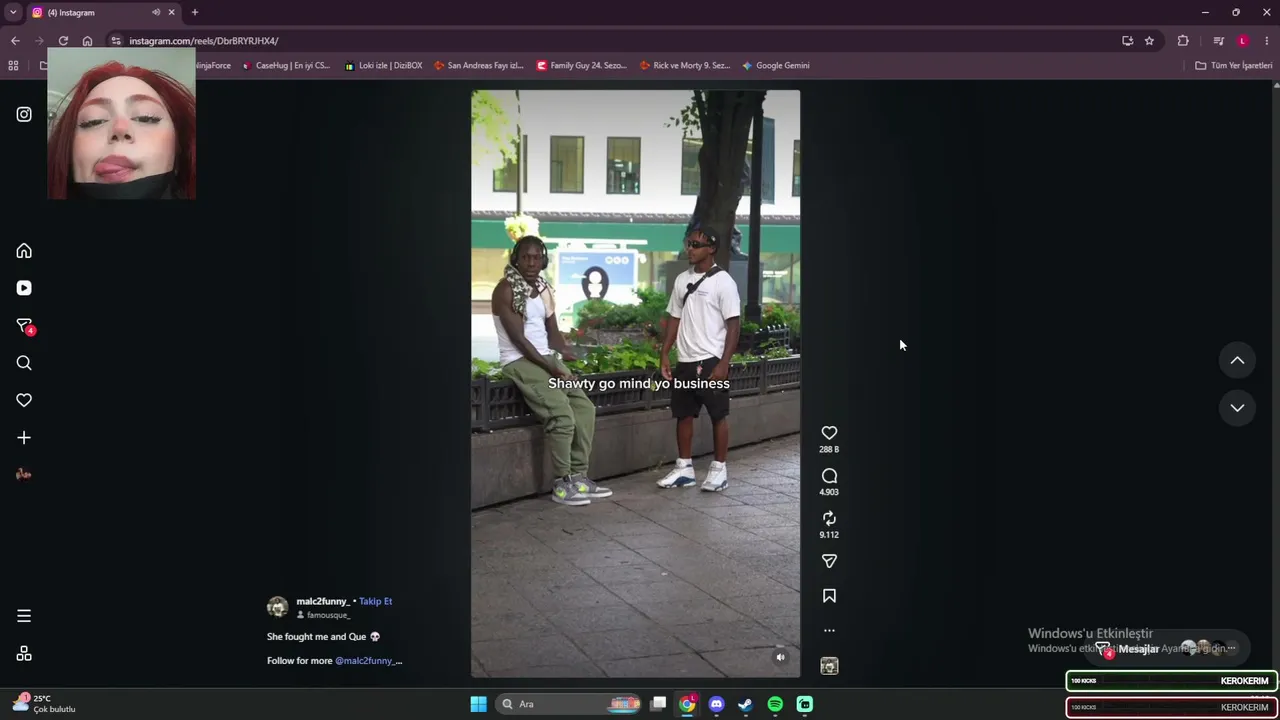The height and width of the screenshot is (720, 1280).
Task: Click the reel video to pause playback
Action: coord(636,384)
